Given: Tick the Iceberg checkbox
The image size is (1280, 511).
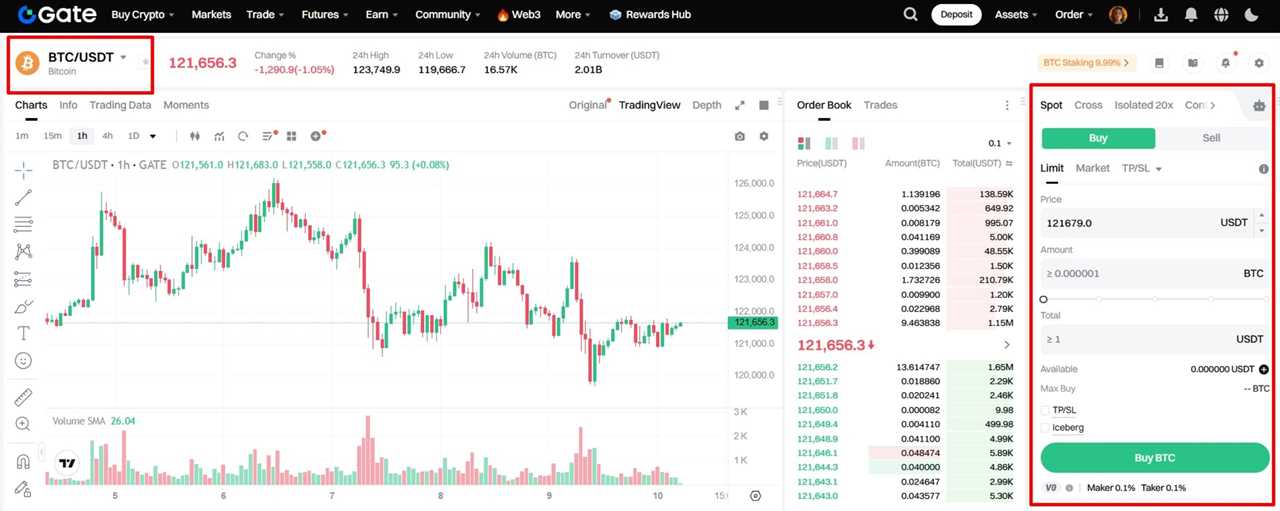Looking at the screenshot, I should (1046, 428).
